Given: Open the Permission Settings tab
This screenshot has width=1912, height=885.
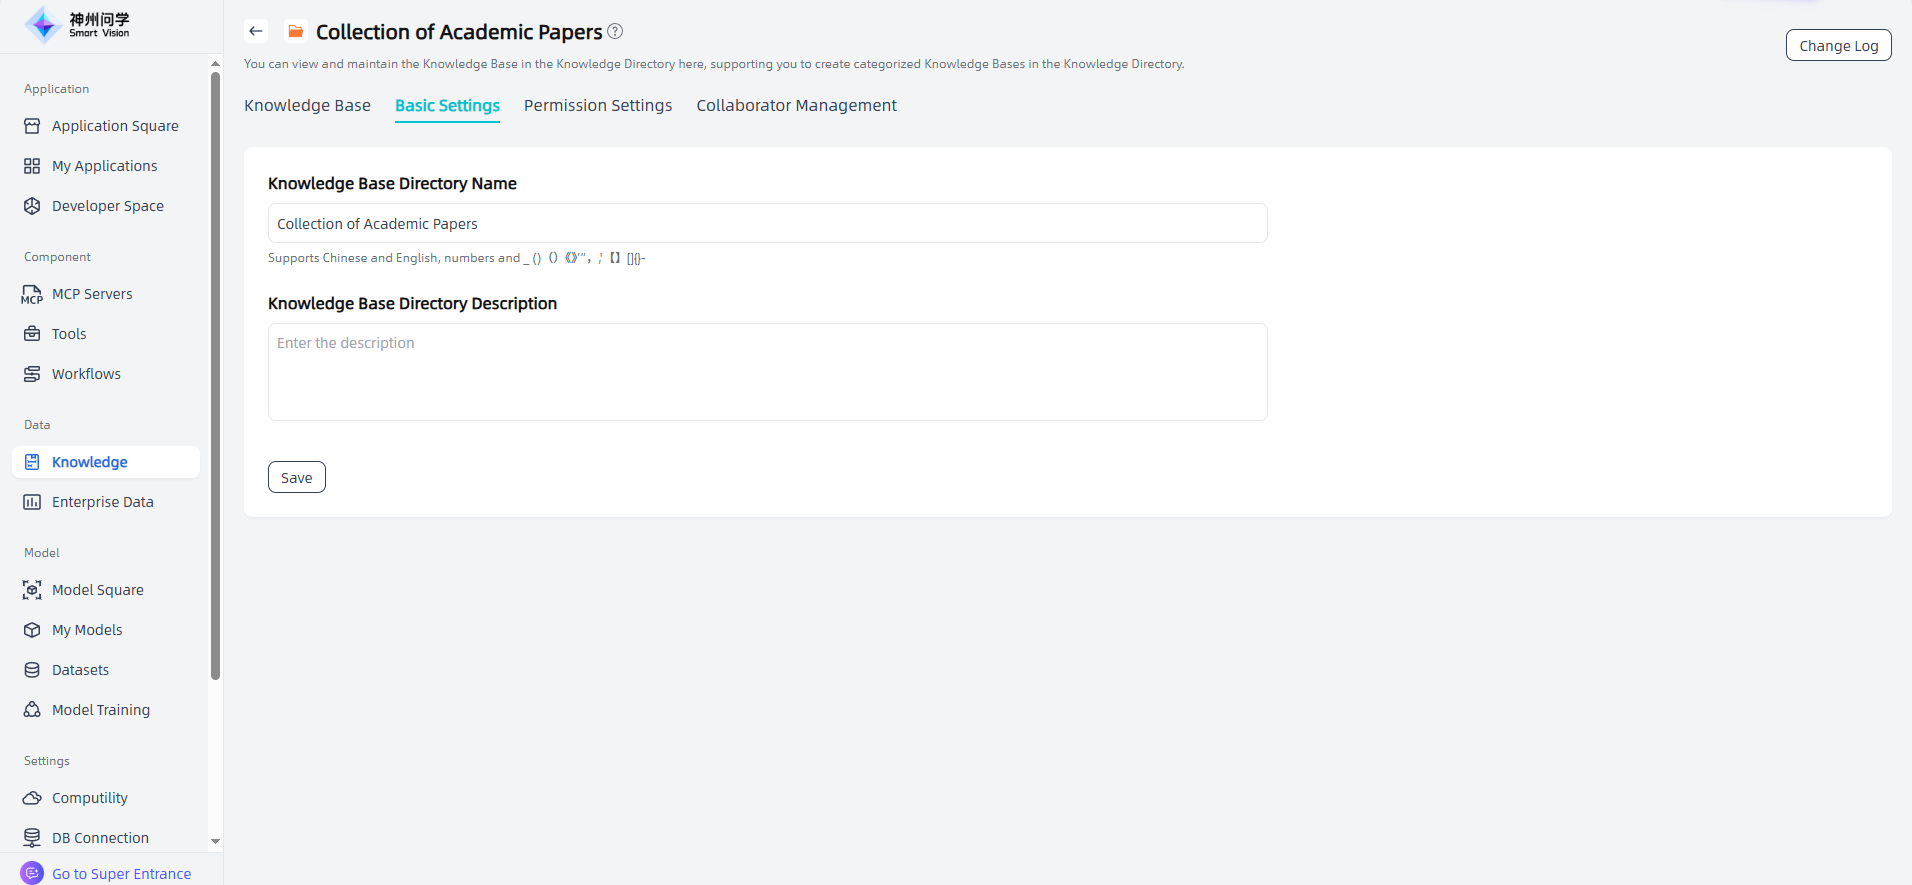Looking at the screenshot, I should (597, 106).
